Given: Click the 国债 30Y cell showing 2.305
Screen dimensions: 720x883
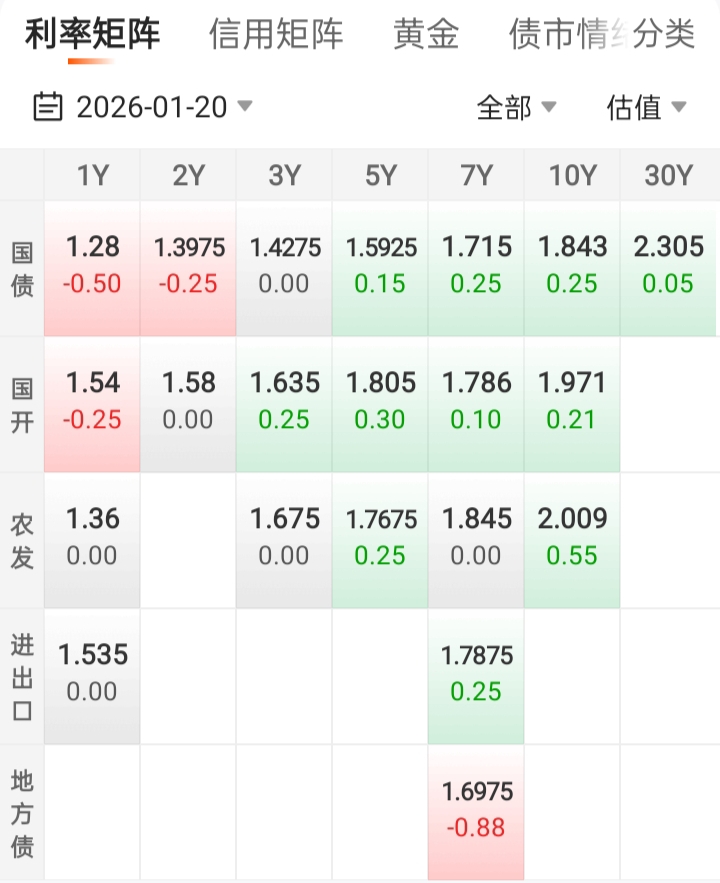Looking at the screenshot, I should click(x=668, y=266).
